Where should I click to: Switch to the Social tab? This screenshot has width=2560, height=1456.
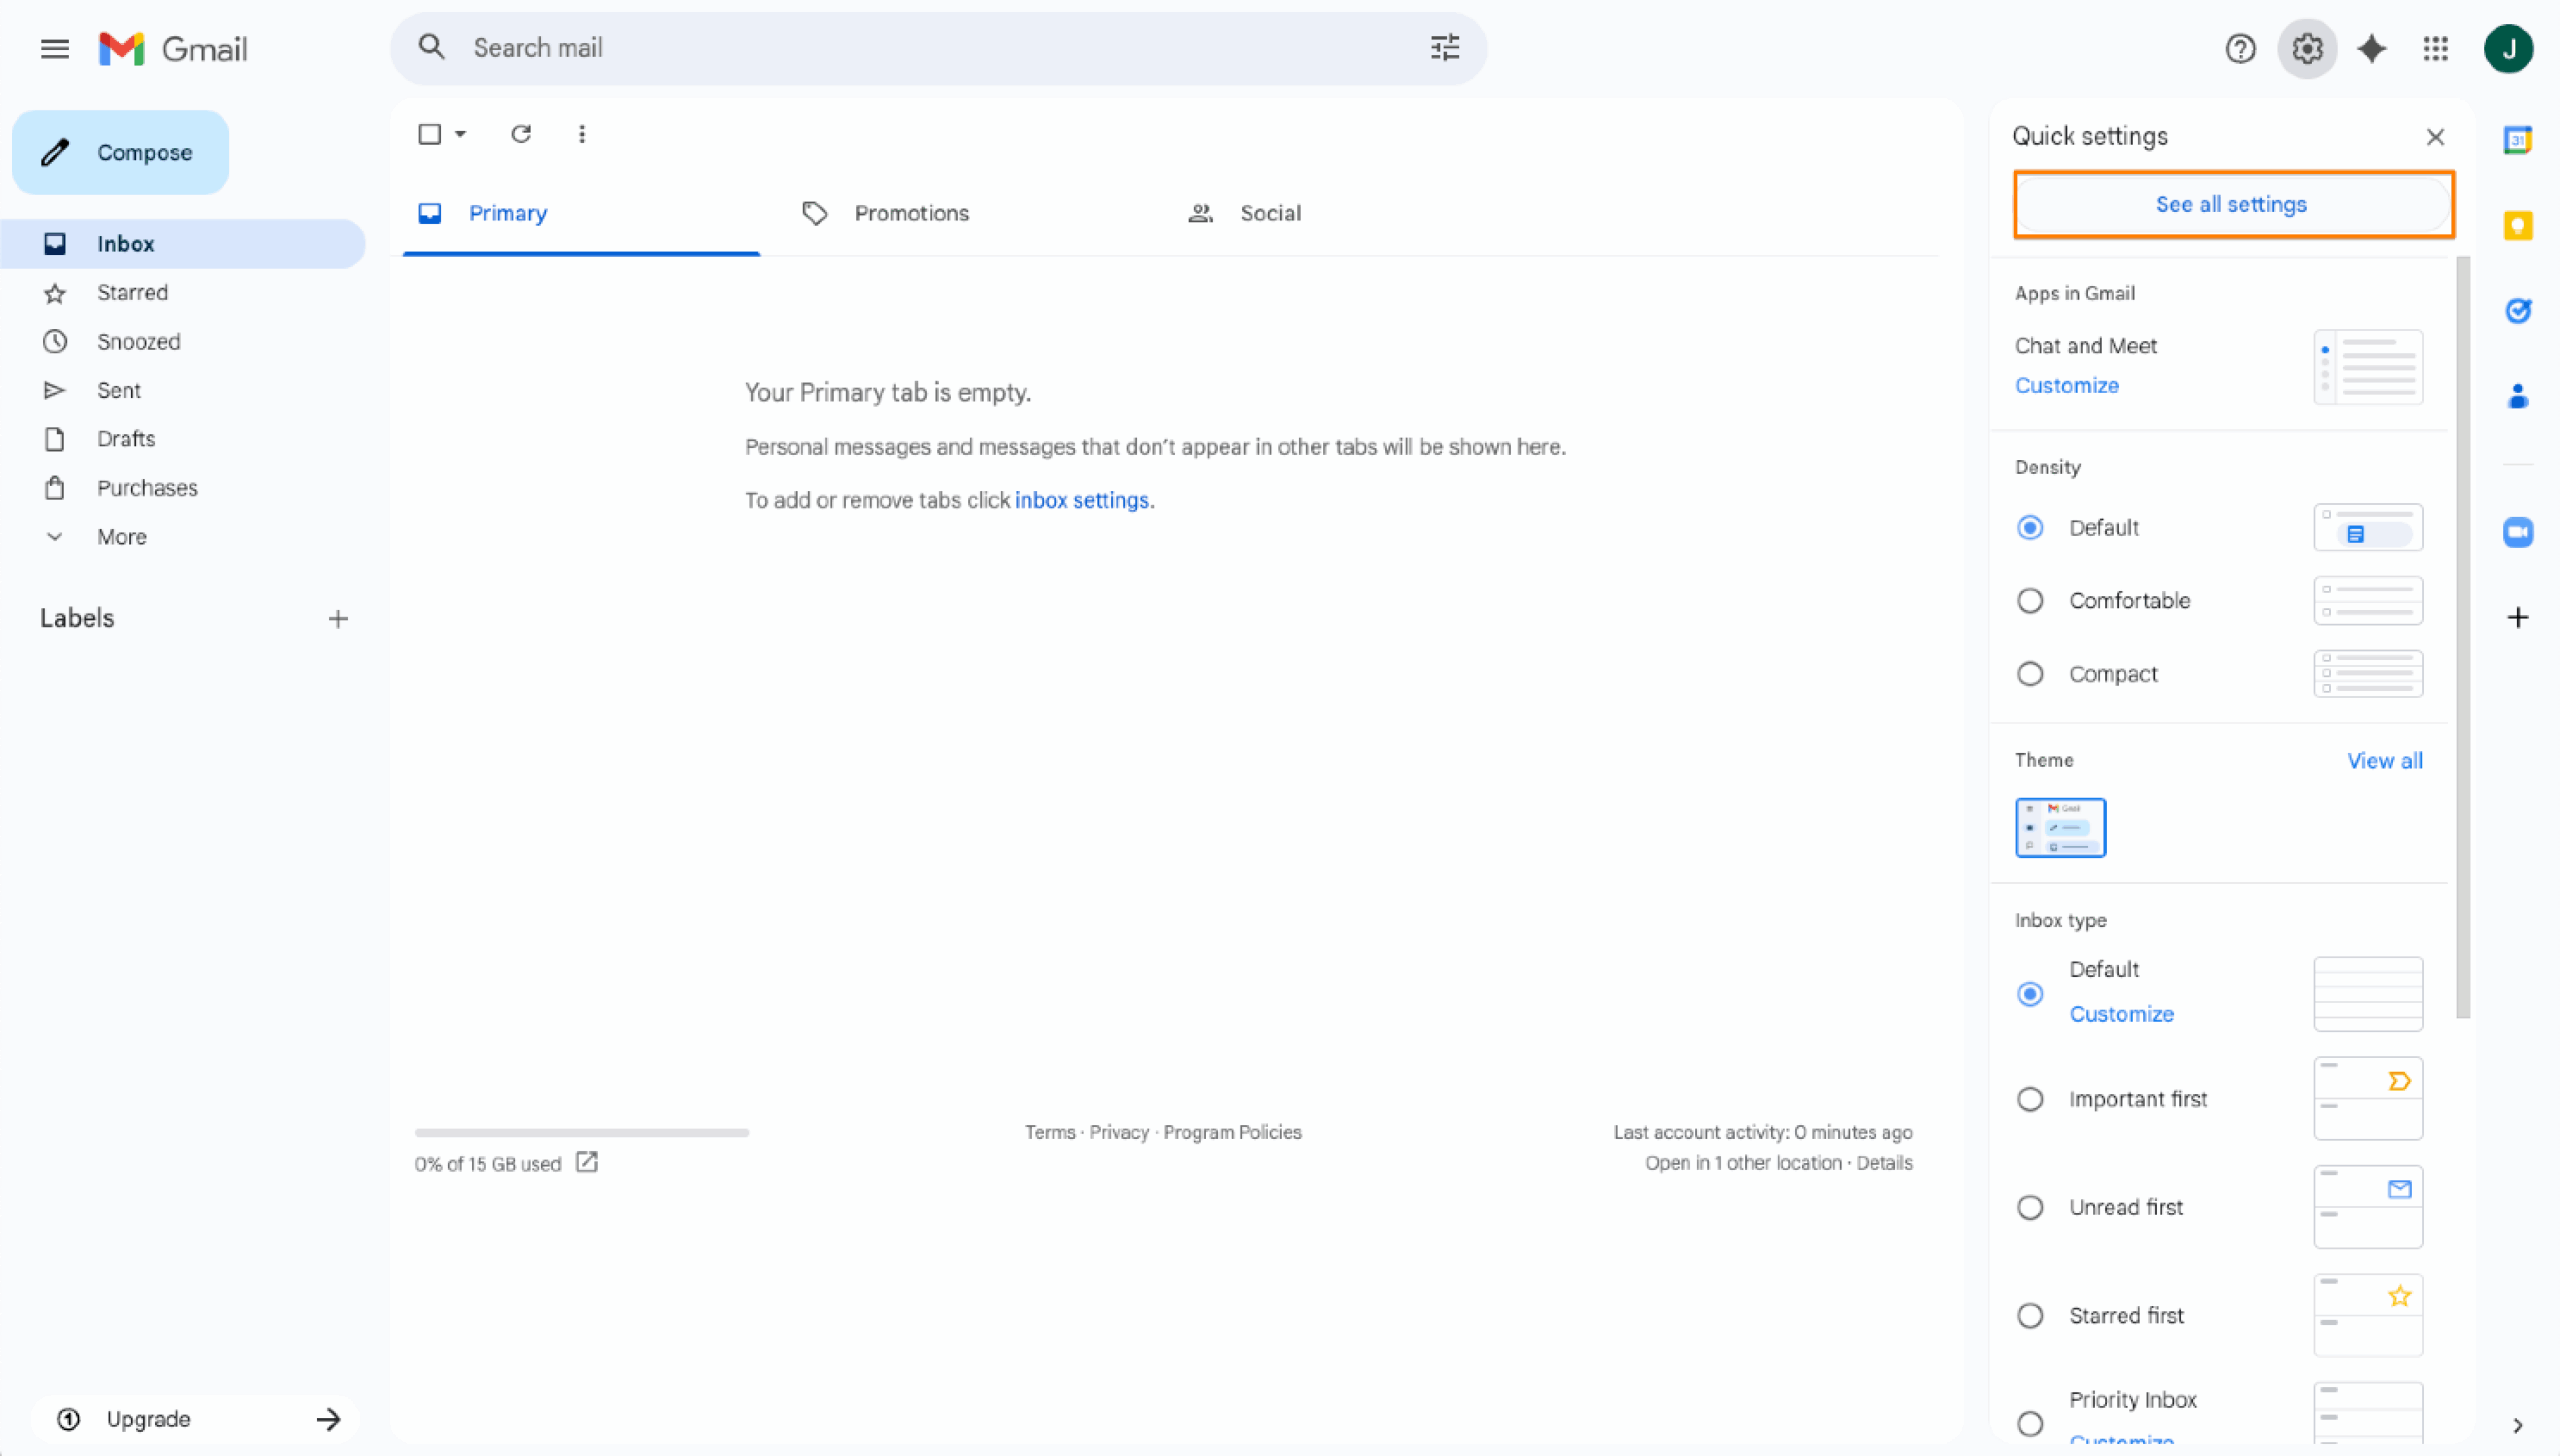click(x=1269, y=213)
